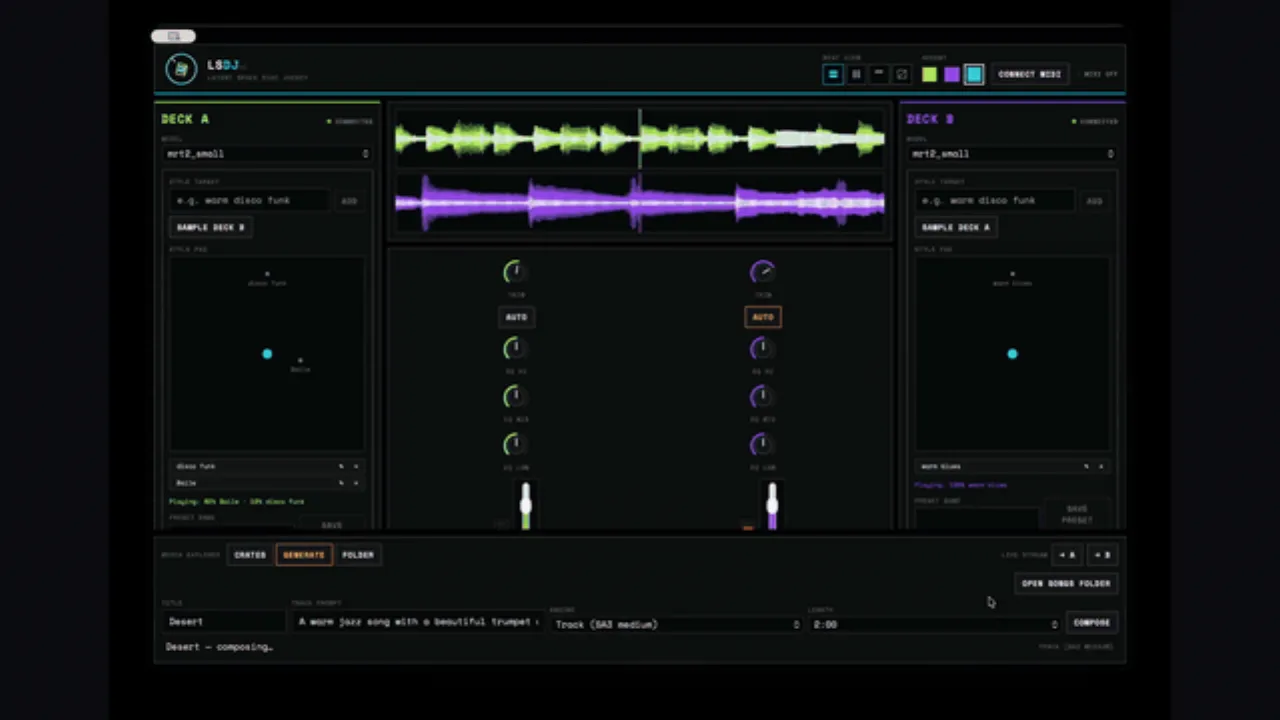Image resolution: width=1280 pixels, height=720 pixels.
Task: Pick the purple accent color swatch
Action: (951, 74)
